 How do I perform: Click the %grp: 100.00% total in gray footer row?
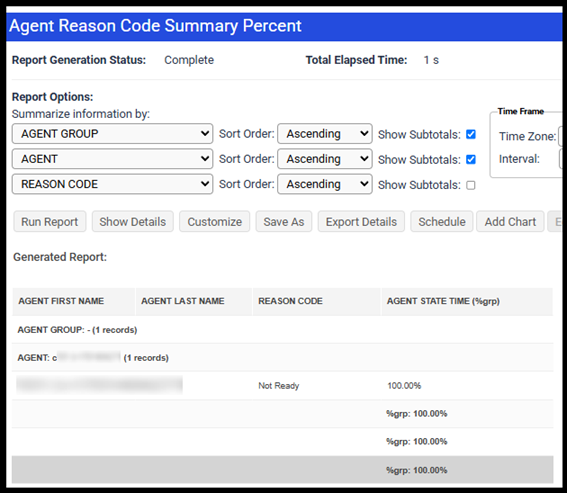[x=417, y=470]
